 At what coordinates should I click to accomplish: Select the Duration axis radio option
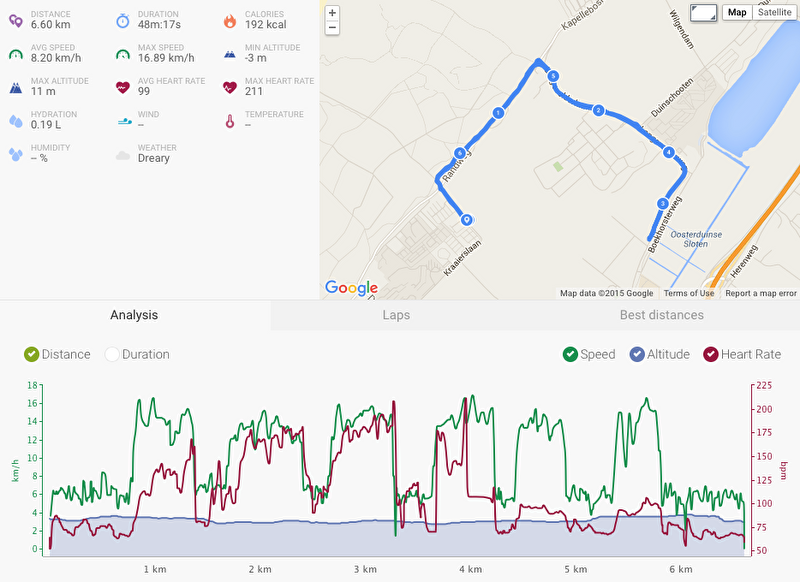(x=112, y=354)
